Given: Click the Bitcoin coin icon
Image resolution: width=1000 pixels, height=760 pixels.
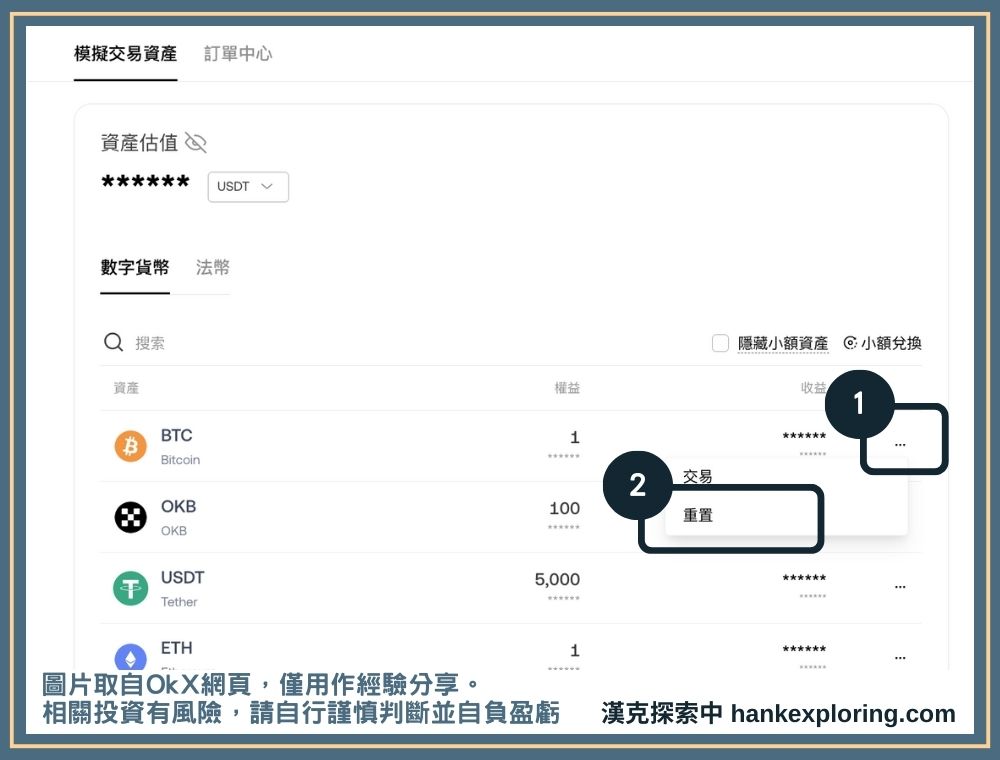Looking at the screenshot, I should (x=130, y=446).
